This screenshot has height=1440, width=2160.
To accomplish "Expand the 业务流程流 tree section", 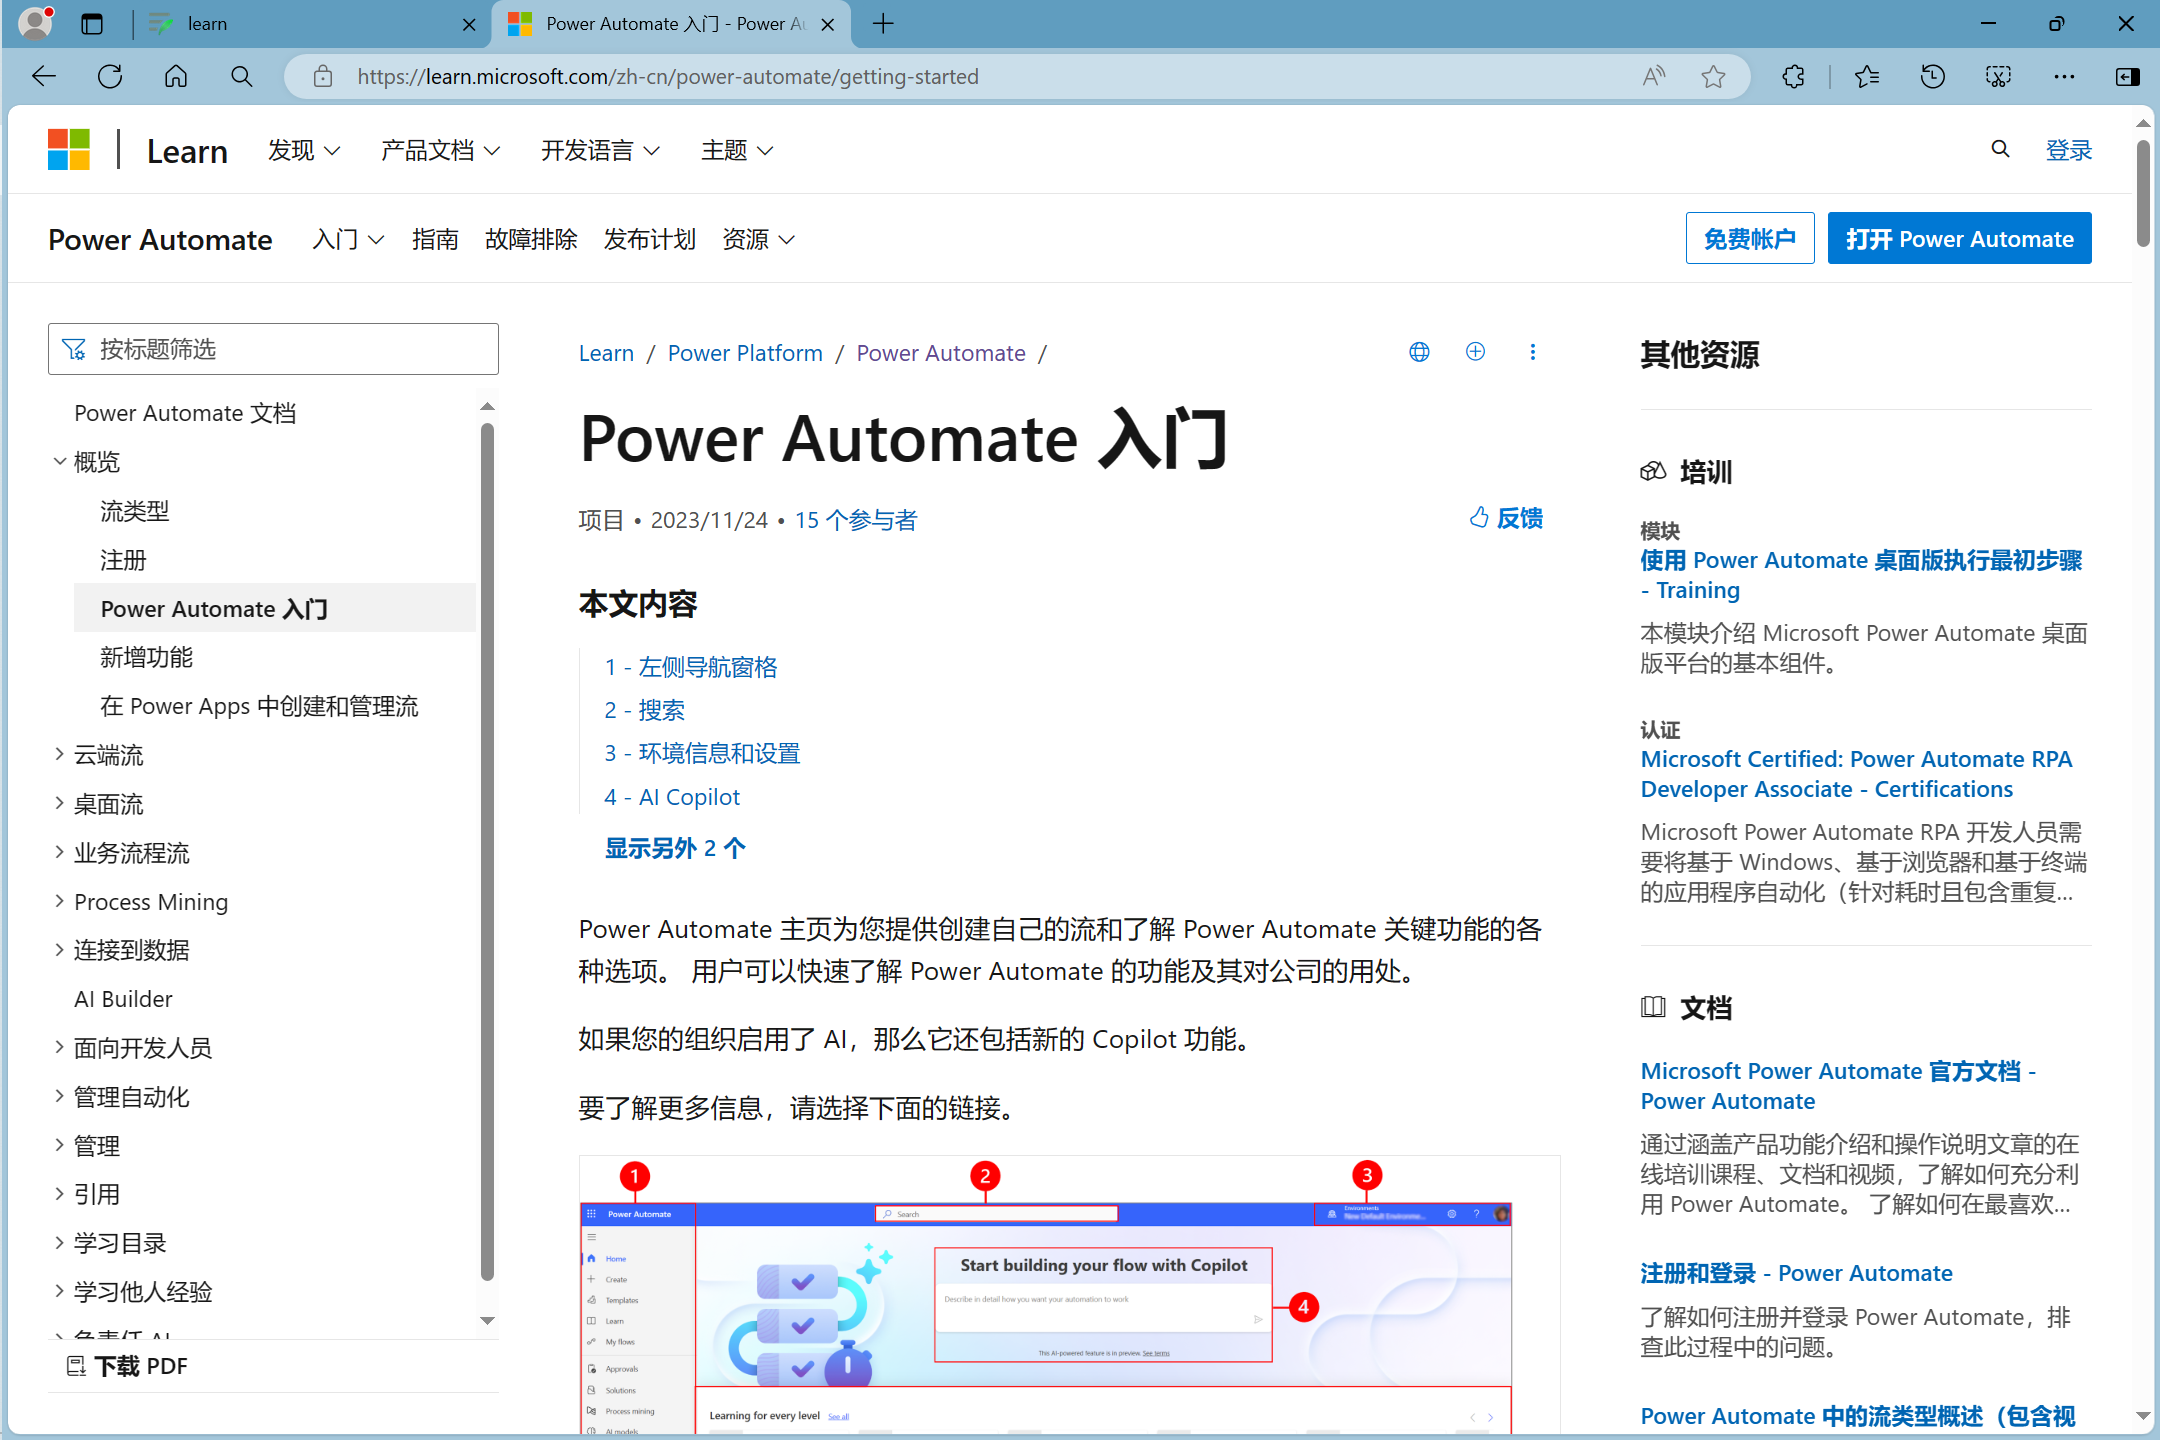I will [x=60, y=852].
